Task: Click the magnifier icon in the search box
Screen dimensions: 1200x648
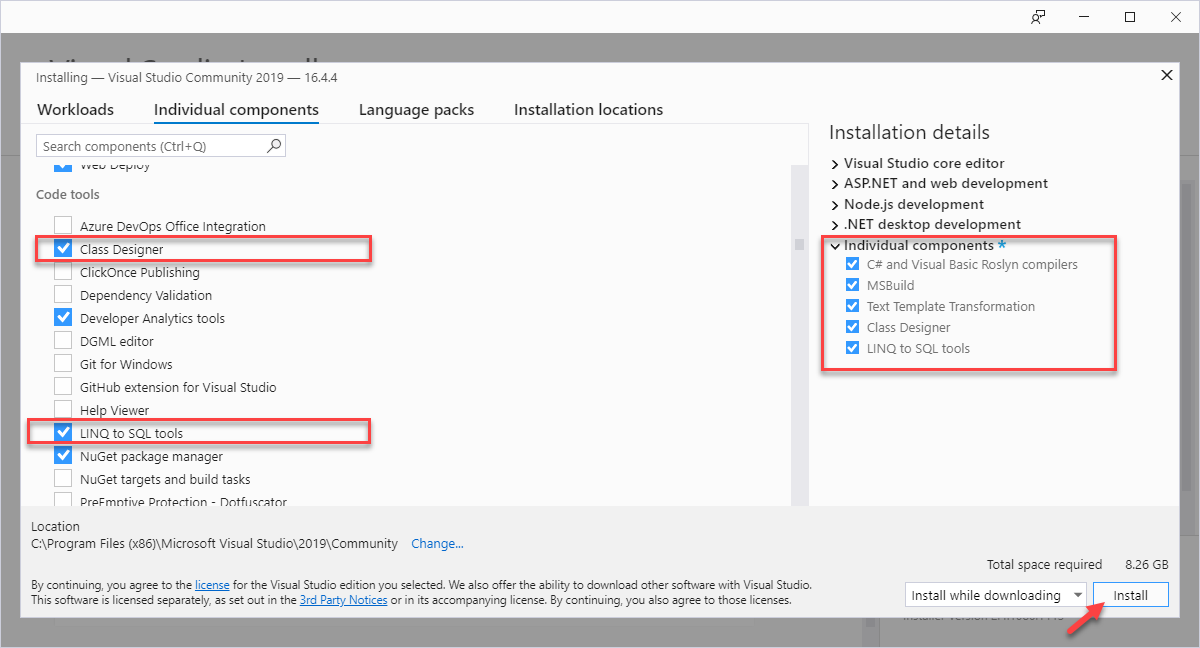Action: (x=274, y=146)
